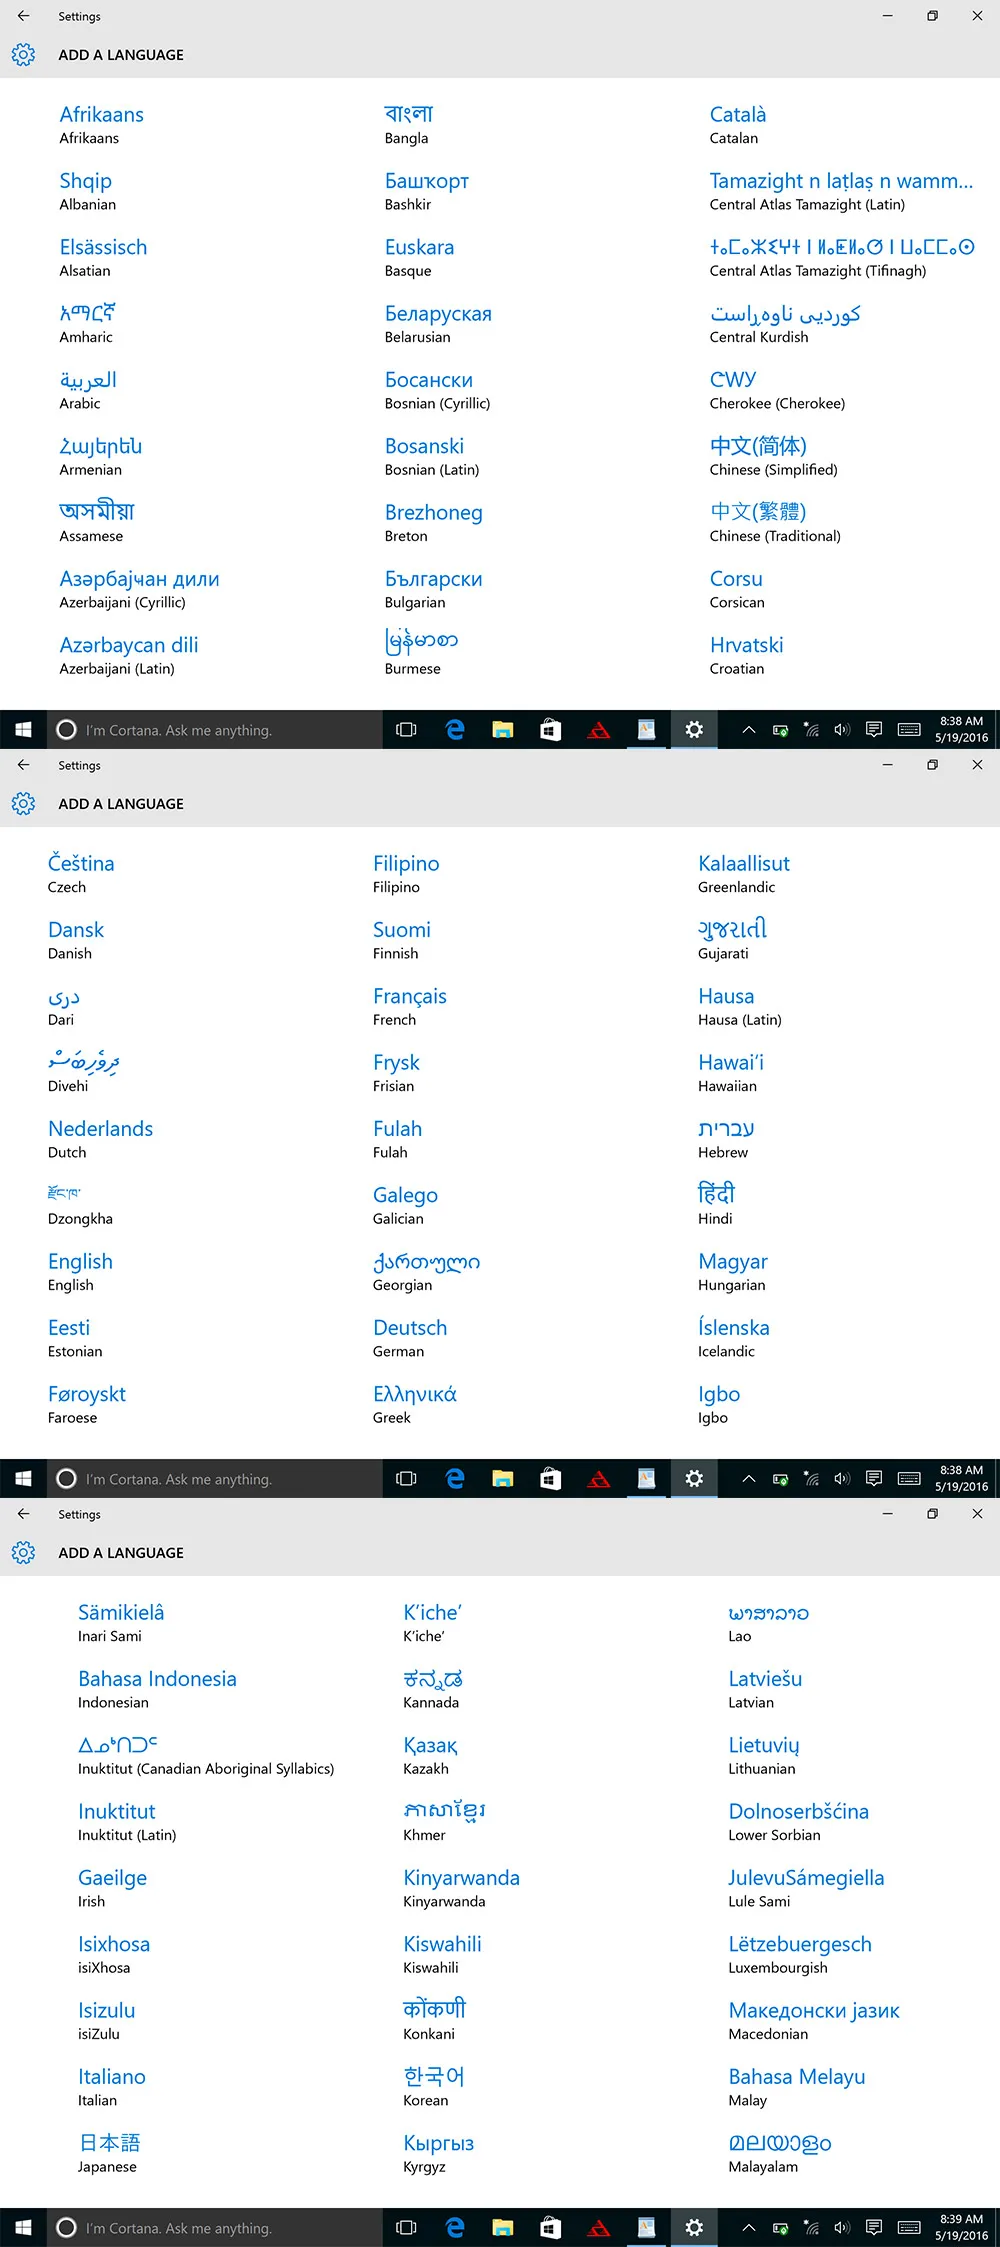Click Cortana search box on 8:39 AM taskbar
The image size is (1000, 2247).
(215, 2227)
